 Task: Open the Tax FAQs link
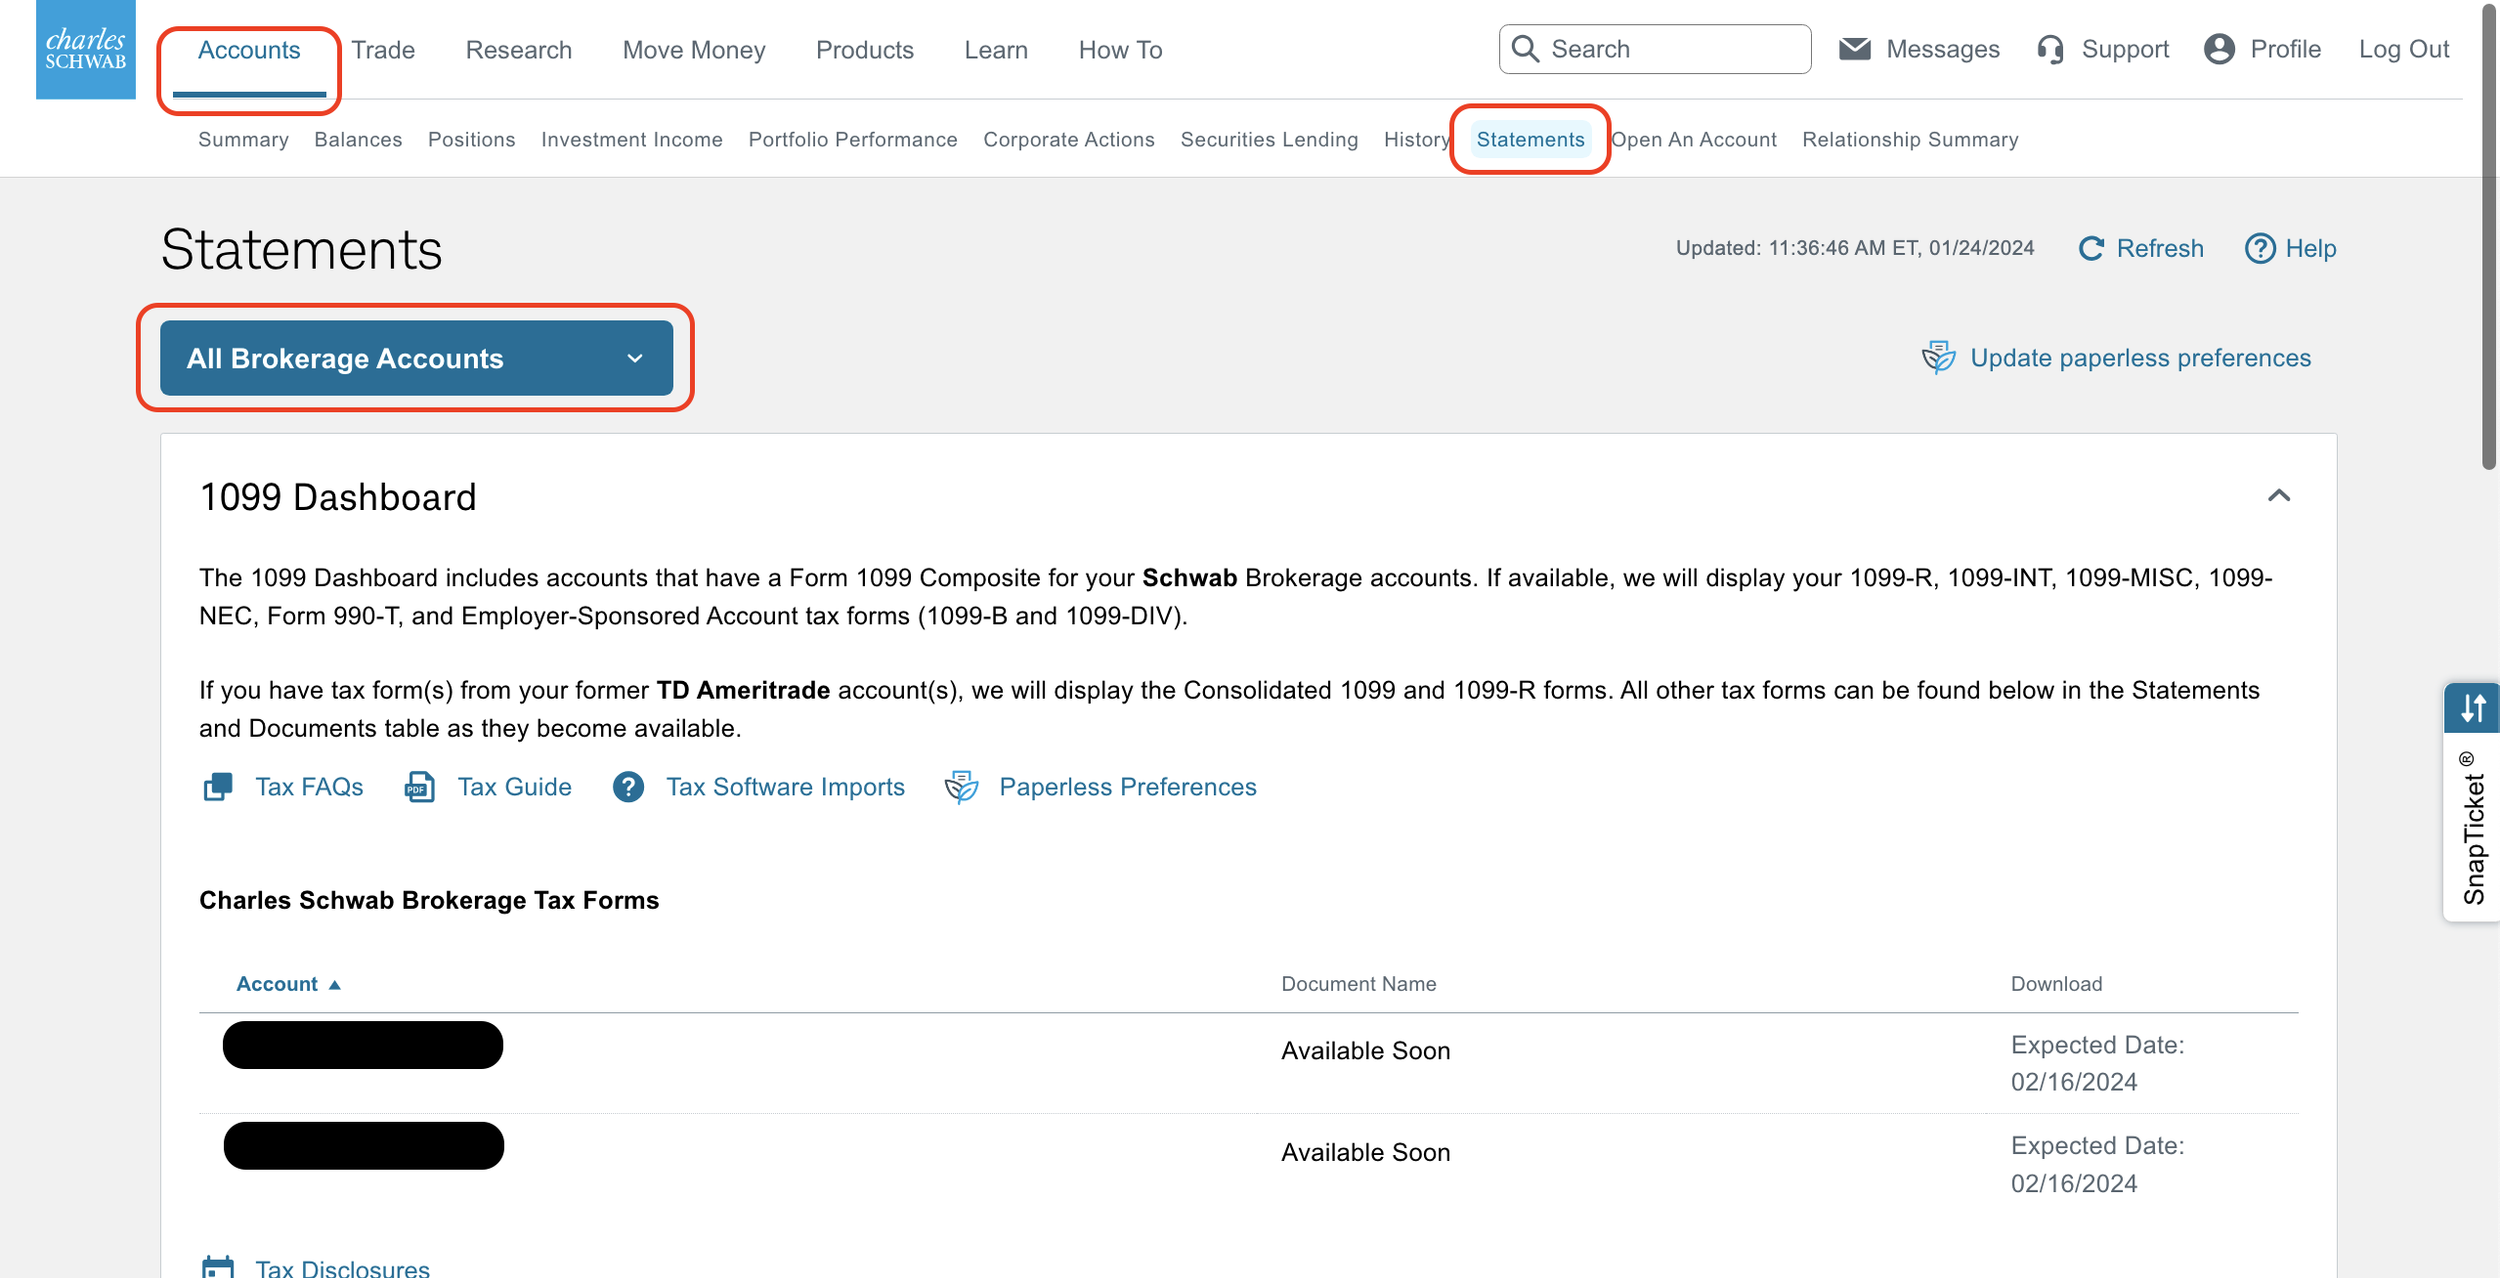[308, 787]
